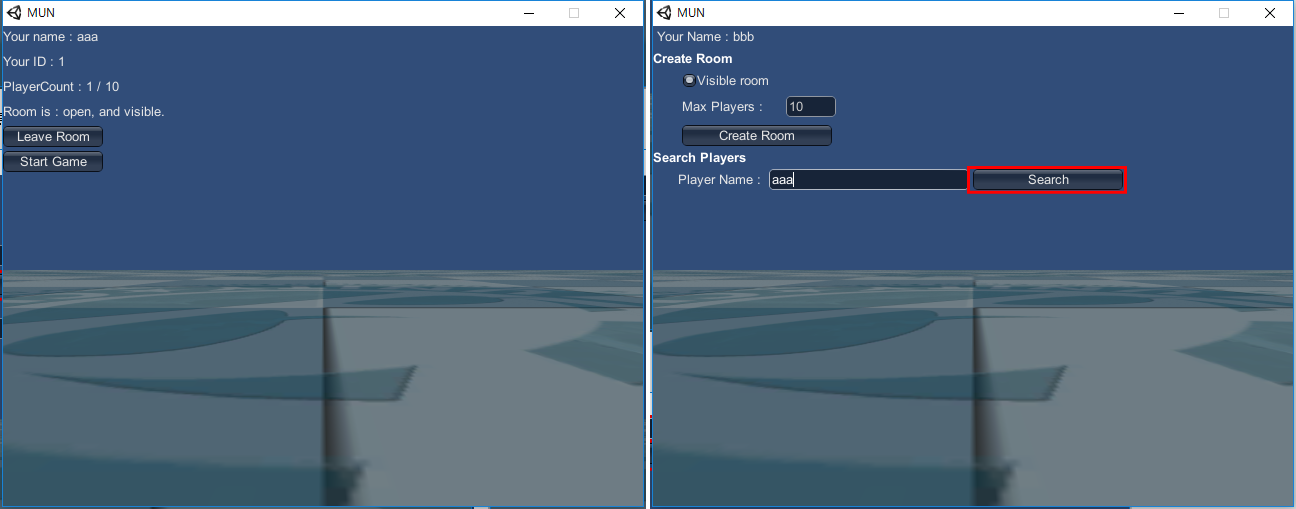Close the left MUN window

click(620, 13)
